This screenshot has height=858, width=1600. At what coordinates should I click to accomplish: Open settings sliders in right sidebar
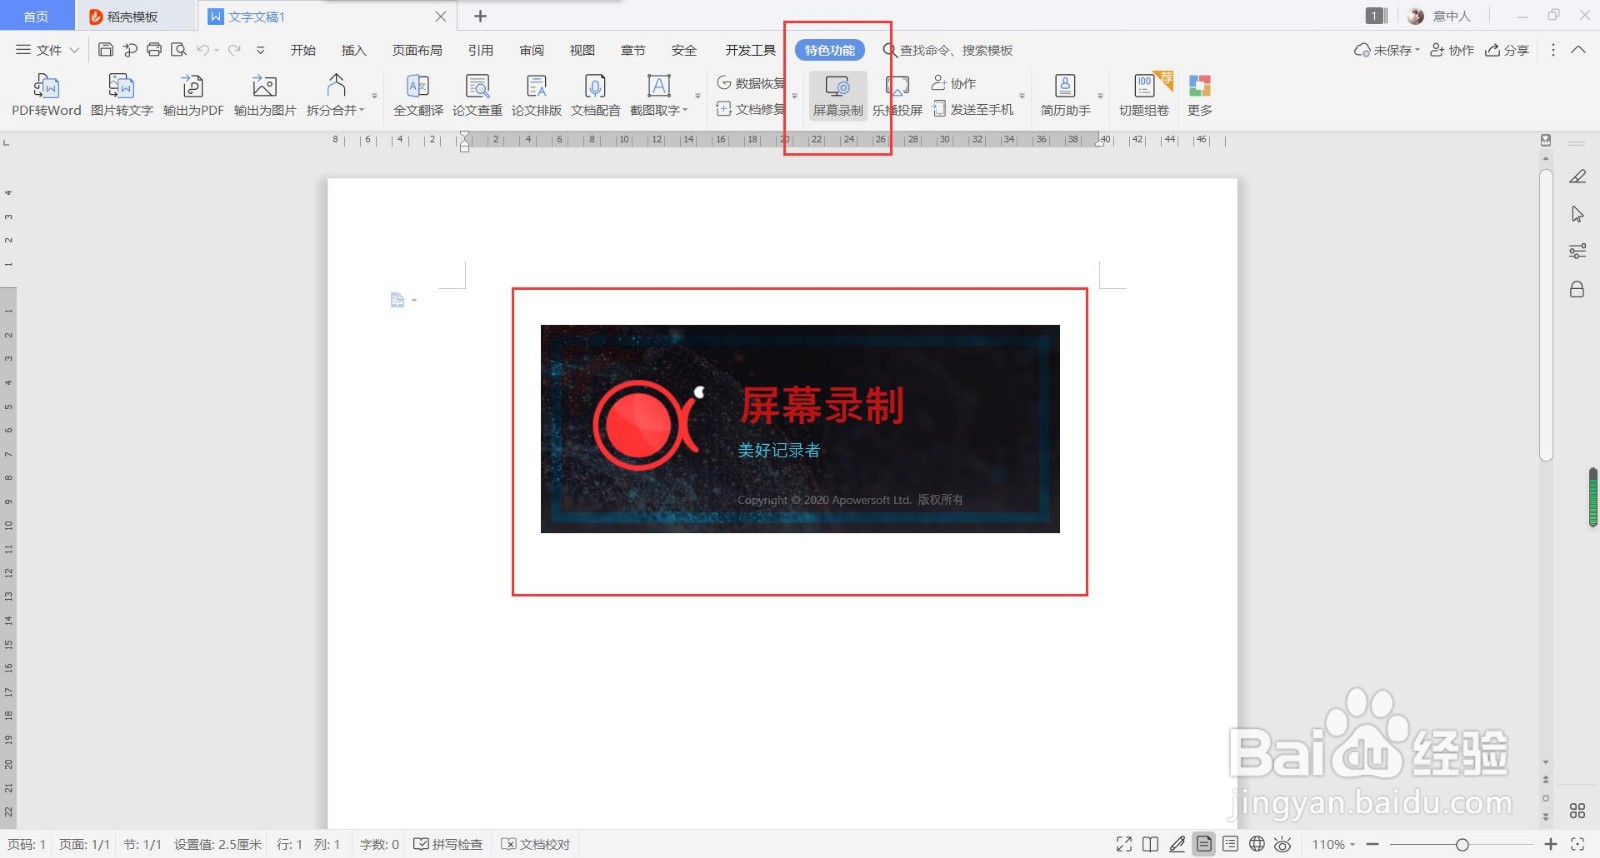[1577, 251]
